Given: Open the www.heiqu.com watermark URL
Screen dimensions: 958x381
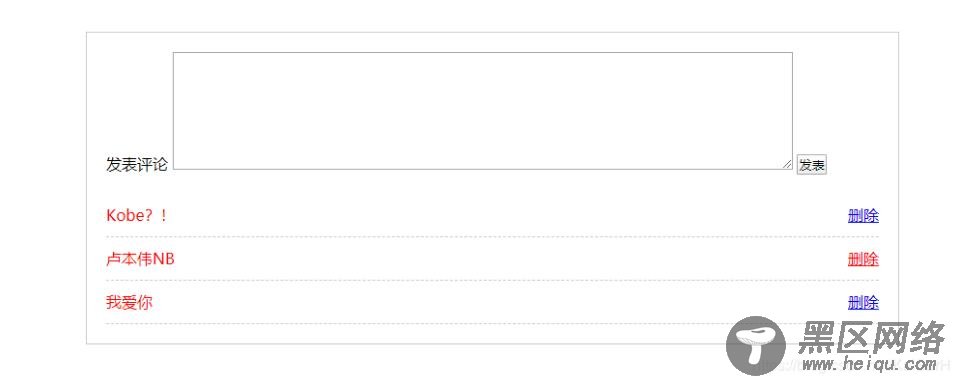Looking at the screenshot, I should pos(868,365).
